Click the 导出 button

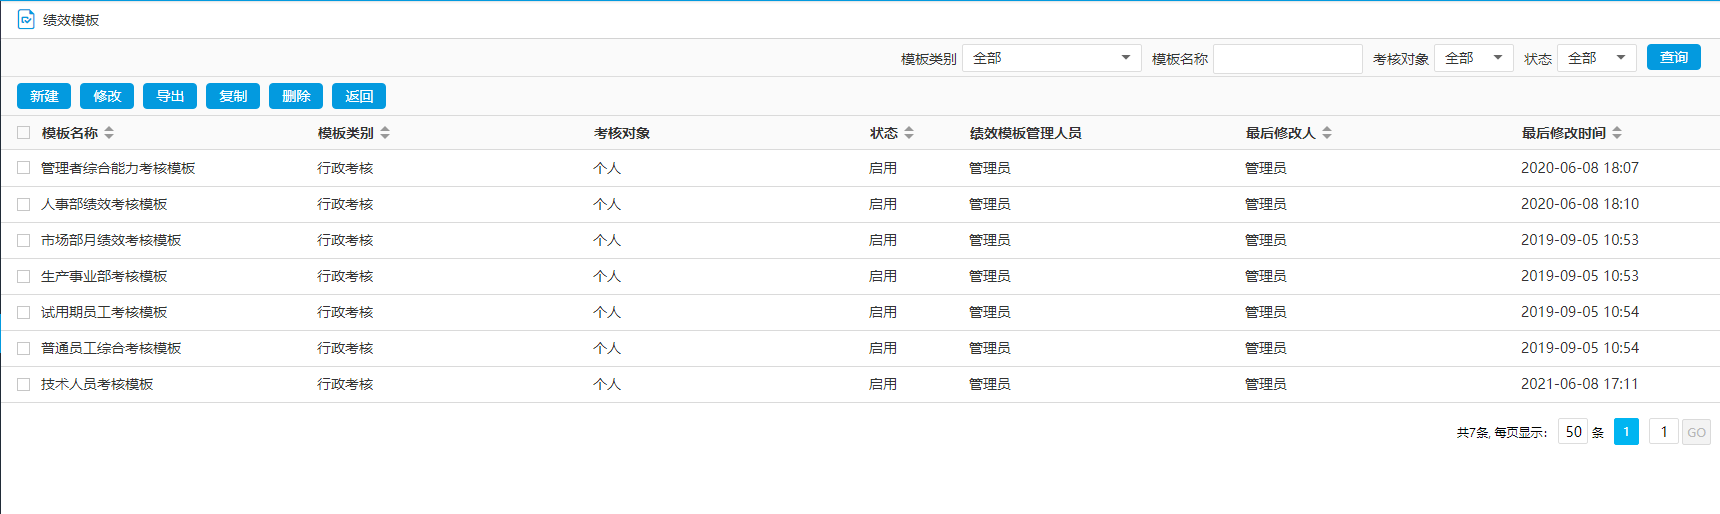[x=170, y=96]
